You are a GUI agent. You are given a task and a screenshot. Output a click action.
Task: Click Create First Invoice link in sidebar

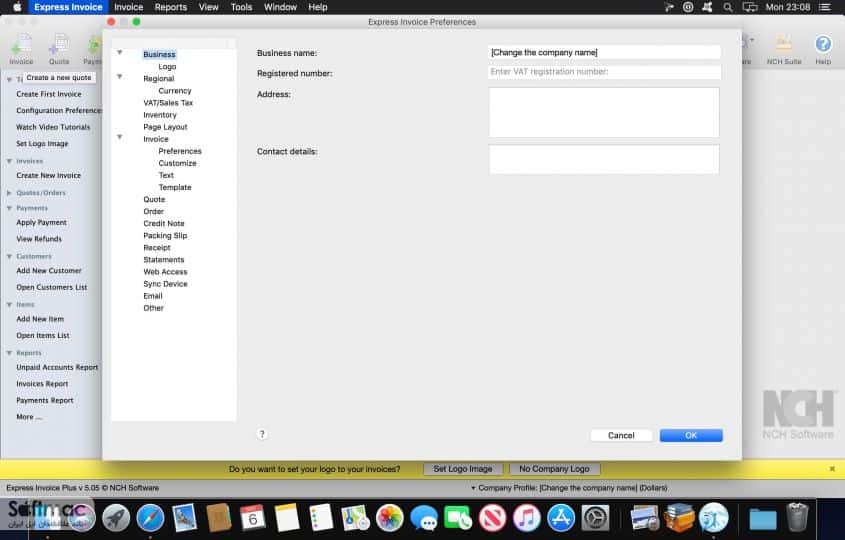tap(49, 94)
